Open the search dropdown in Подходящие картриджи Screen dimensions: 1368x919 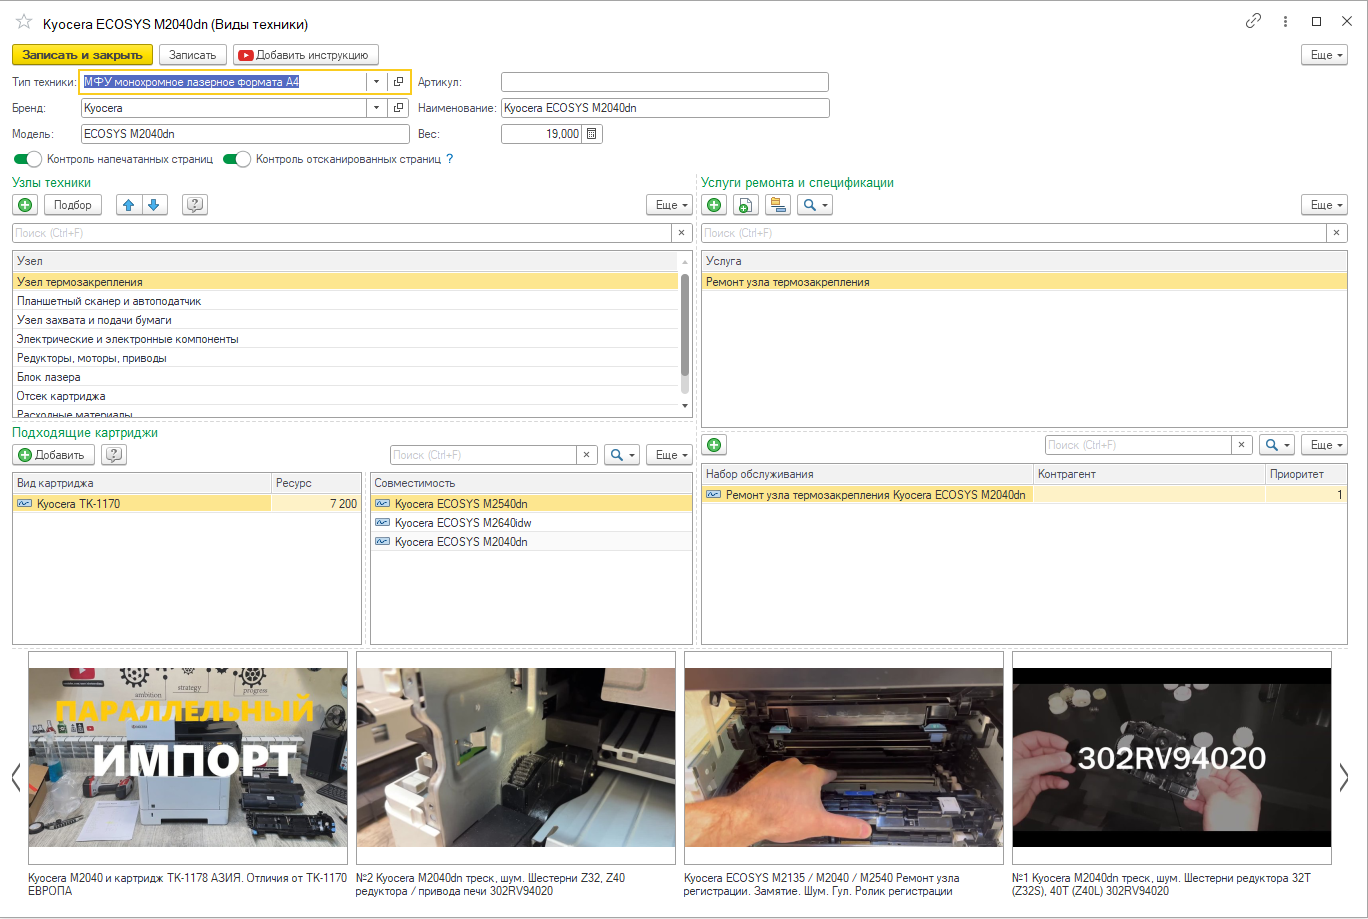[622, 455]
